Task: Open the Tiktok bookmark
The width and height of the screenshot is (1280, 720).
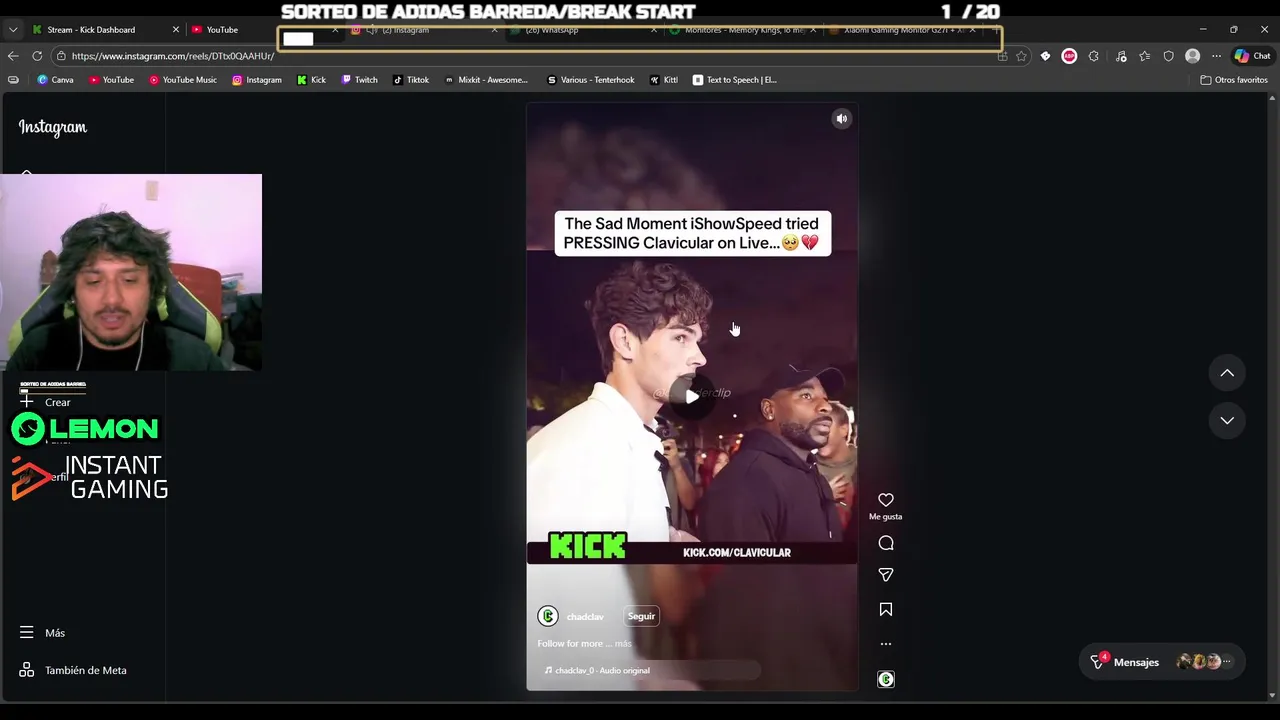Action: tap(411, 80)
